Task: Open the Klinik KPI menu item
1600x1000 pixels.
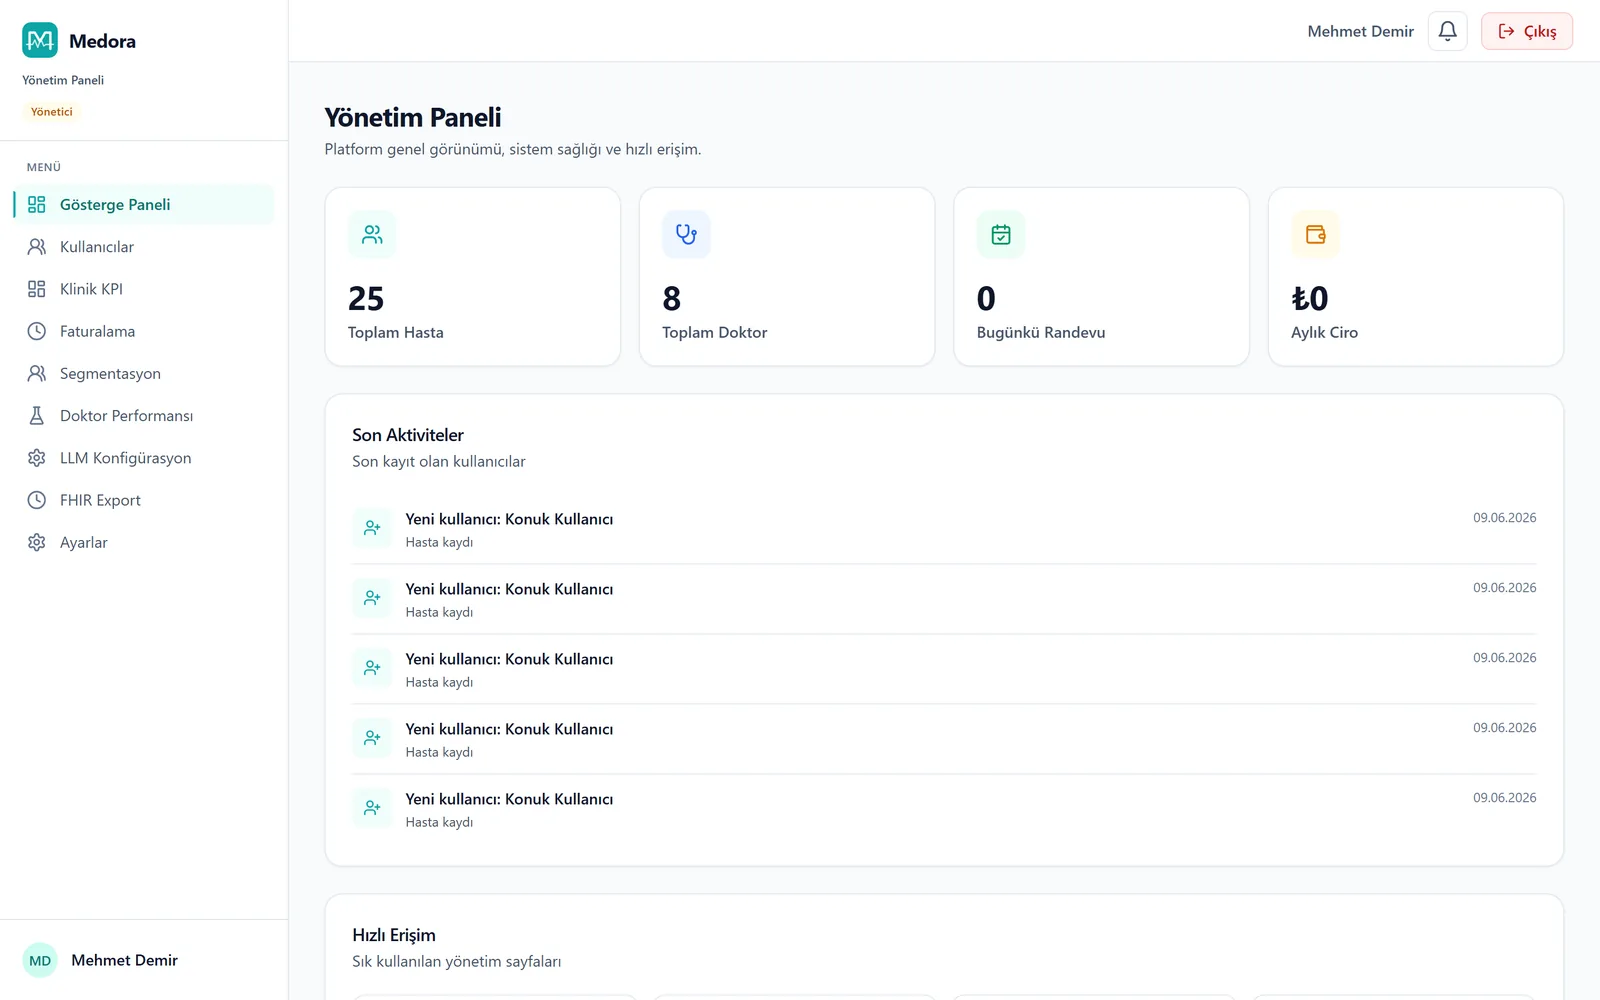Action: [144, 289]
